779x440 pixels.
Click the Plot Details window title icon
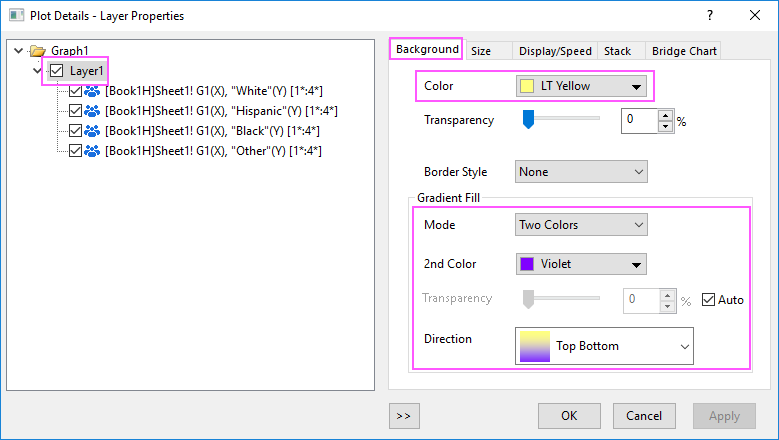(16, 15)
